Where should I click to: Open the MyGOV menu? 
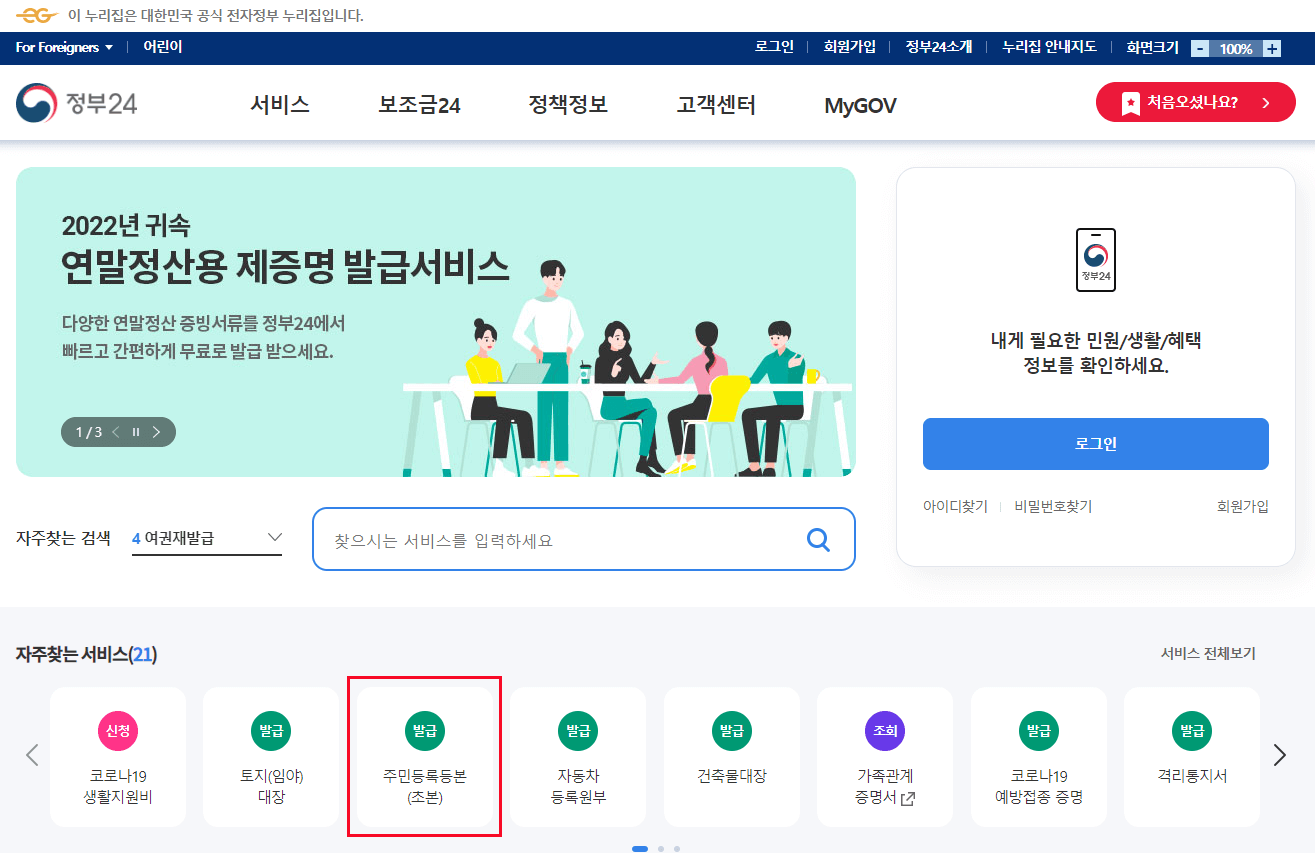click(x=860, y=105)
